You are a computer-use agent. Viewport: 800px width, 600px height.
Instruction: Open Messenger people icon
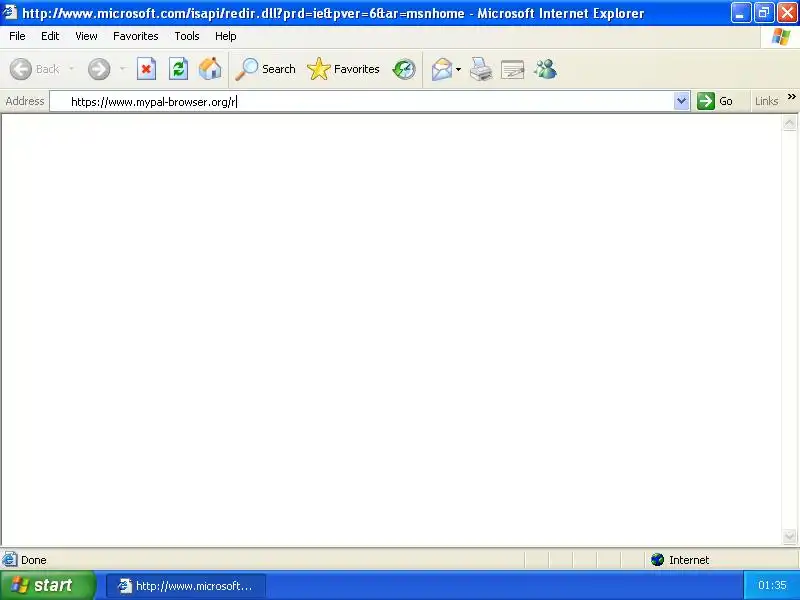coord(545,69)
